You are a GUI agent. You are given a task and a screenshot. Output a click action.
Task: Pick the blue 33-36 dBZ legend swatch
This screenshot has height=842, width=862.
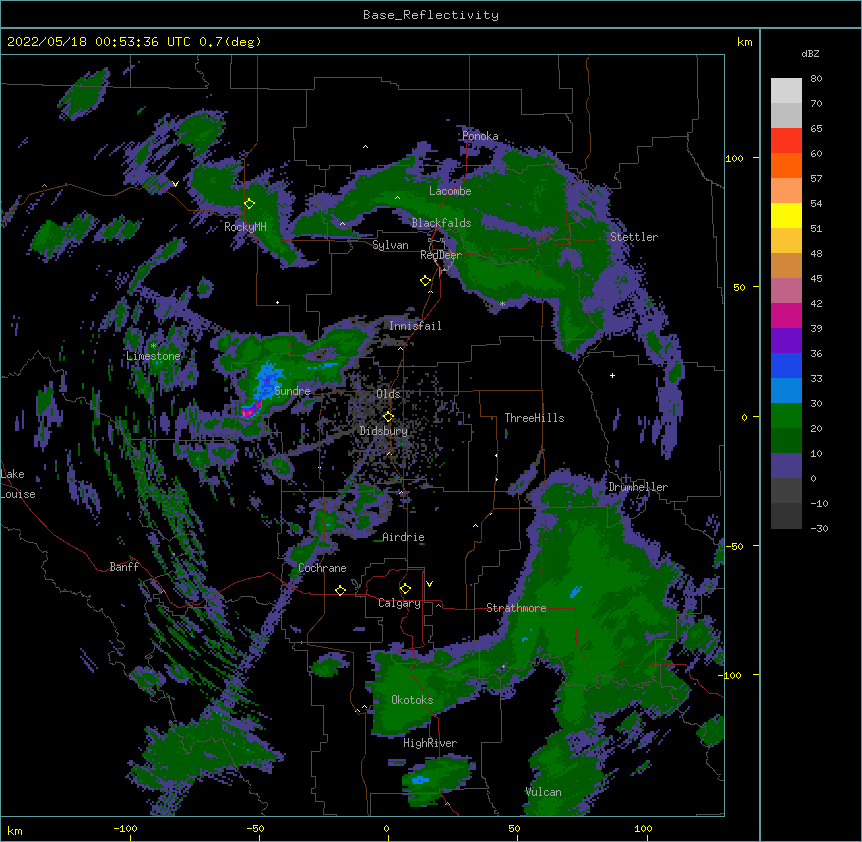tap(786, 365)
